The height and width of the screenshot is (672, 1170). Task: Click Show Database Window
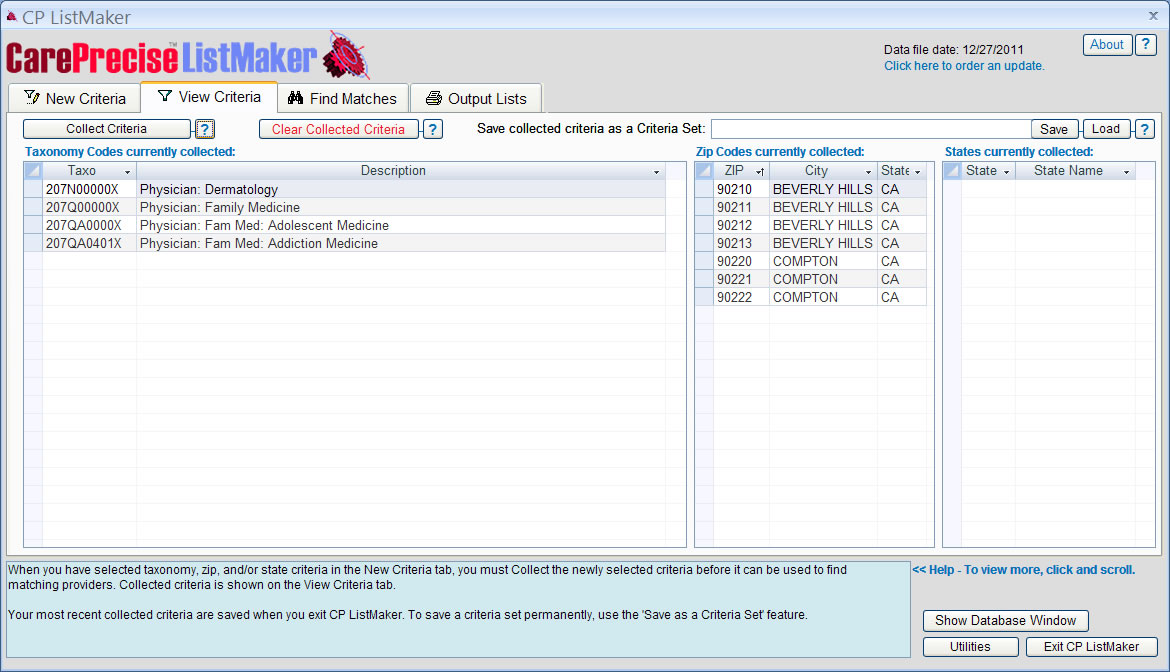[x=1005, y=621]
